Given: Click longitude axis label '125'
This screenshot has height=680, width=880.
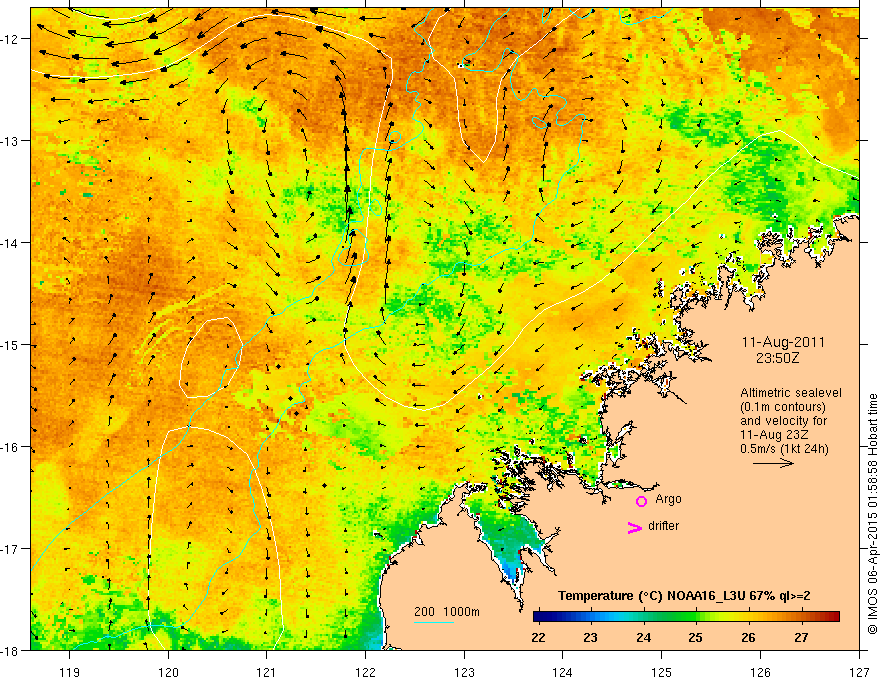Looking at the screenshot, I should tap(662, 673).
